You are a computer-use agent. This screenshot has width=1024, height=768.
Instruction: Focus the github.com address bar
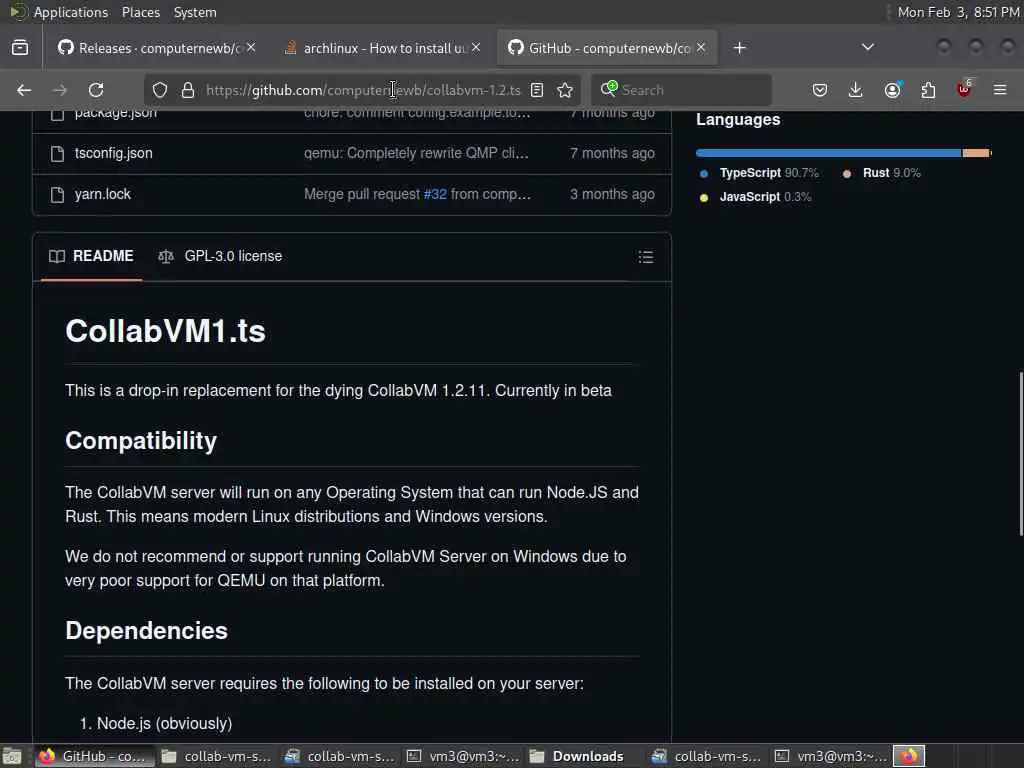click(x=363, y=90)
